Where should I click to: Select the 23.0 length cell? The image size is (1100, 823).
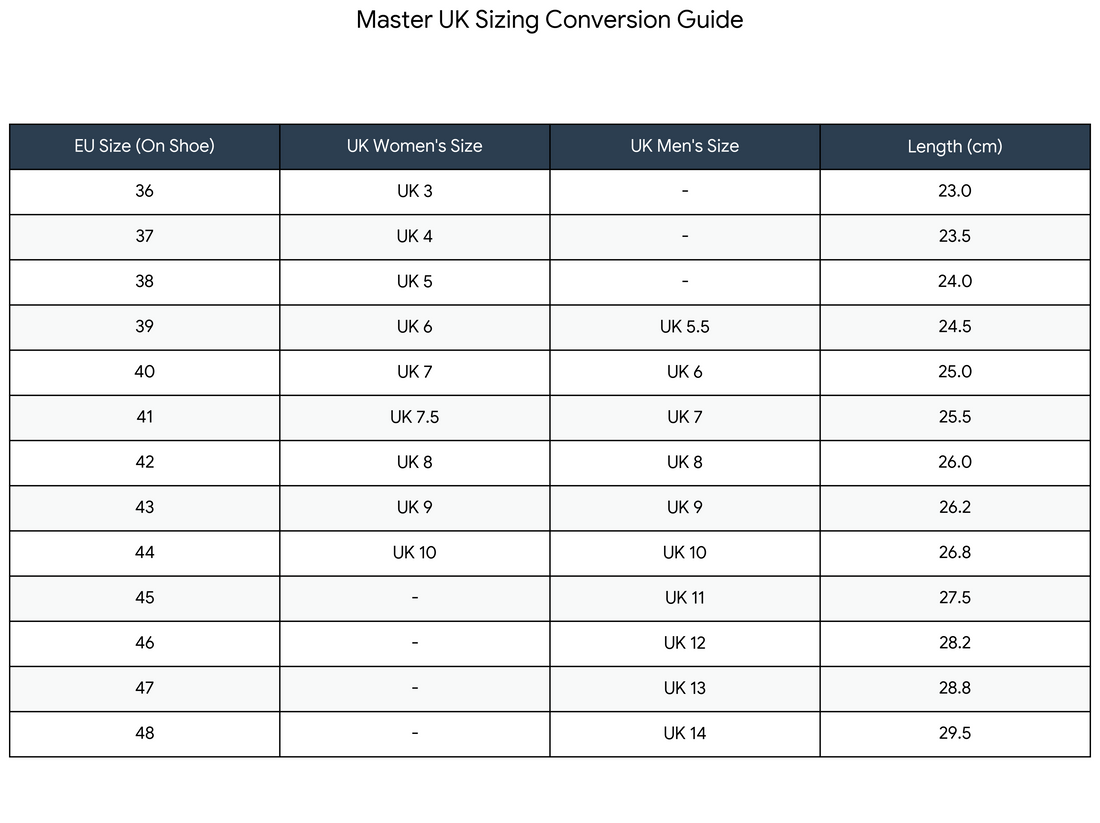(955, 192)
